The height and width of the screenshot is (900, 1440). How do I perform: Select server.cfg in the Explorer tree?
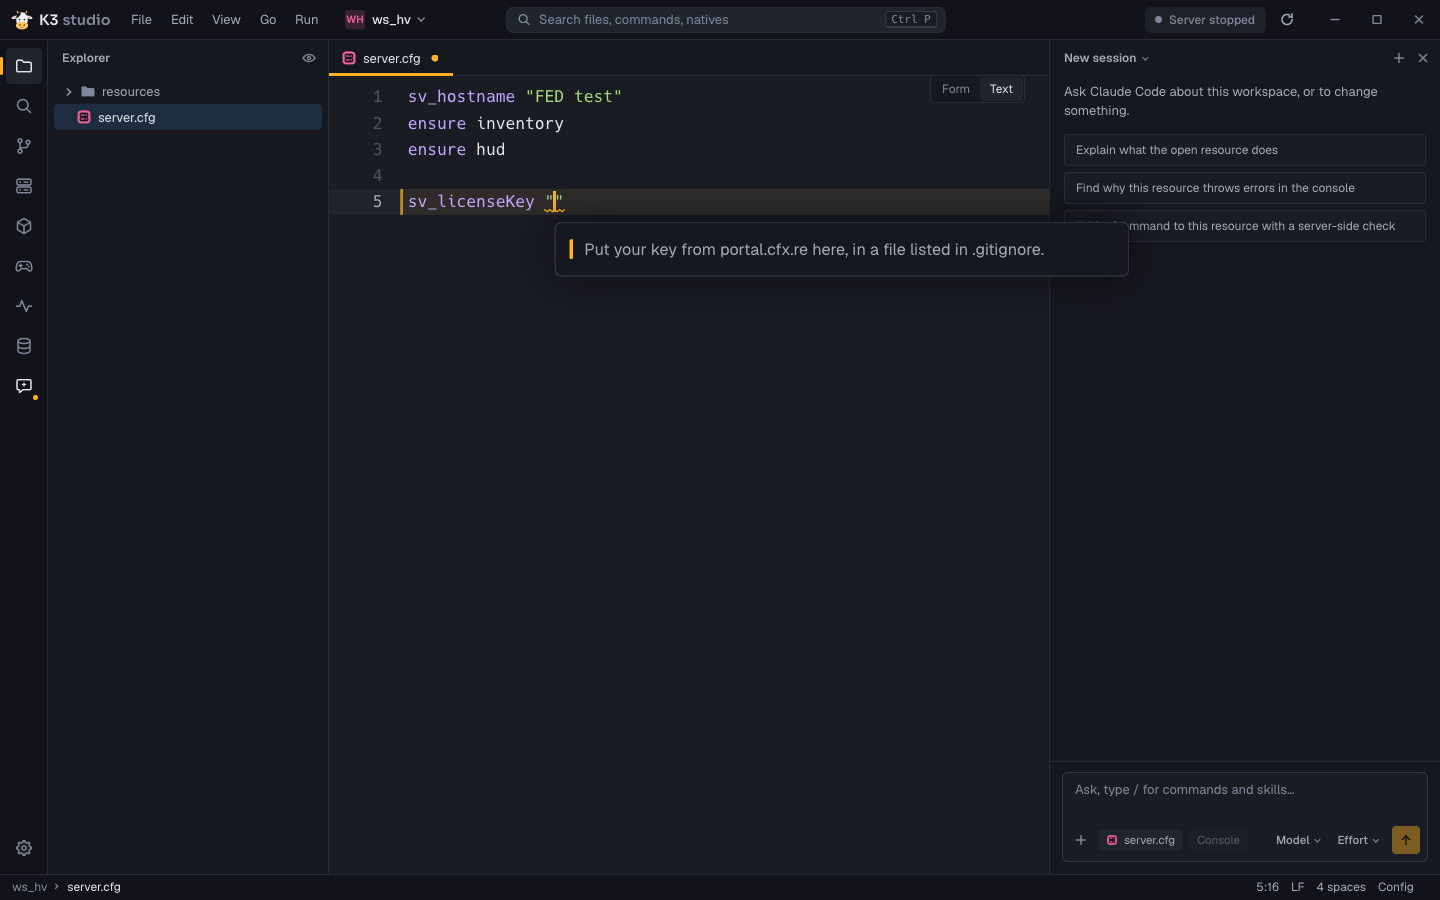click(188, 117)
